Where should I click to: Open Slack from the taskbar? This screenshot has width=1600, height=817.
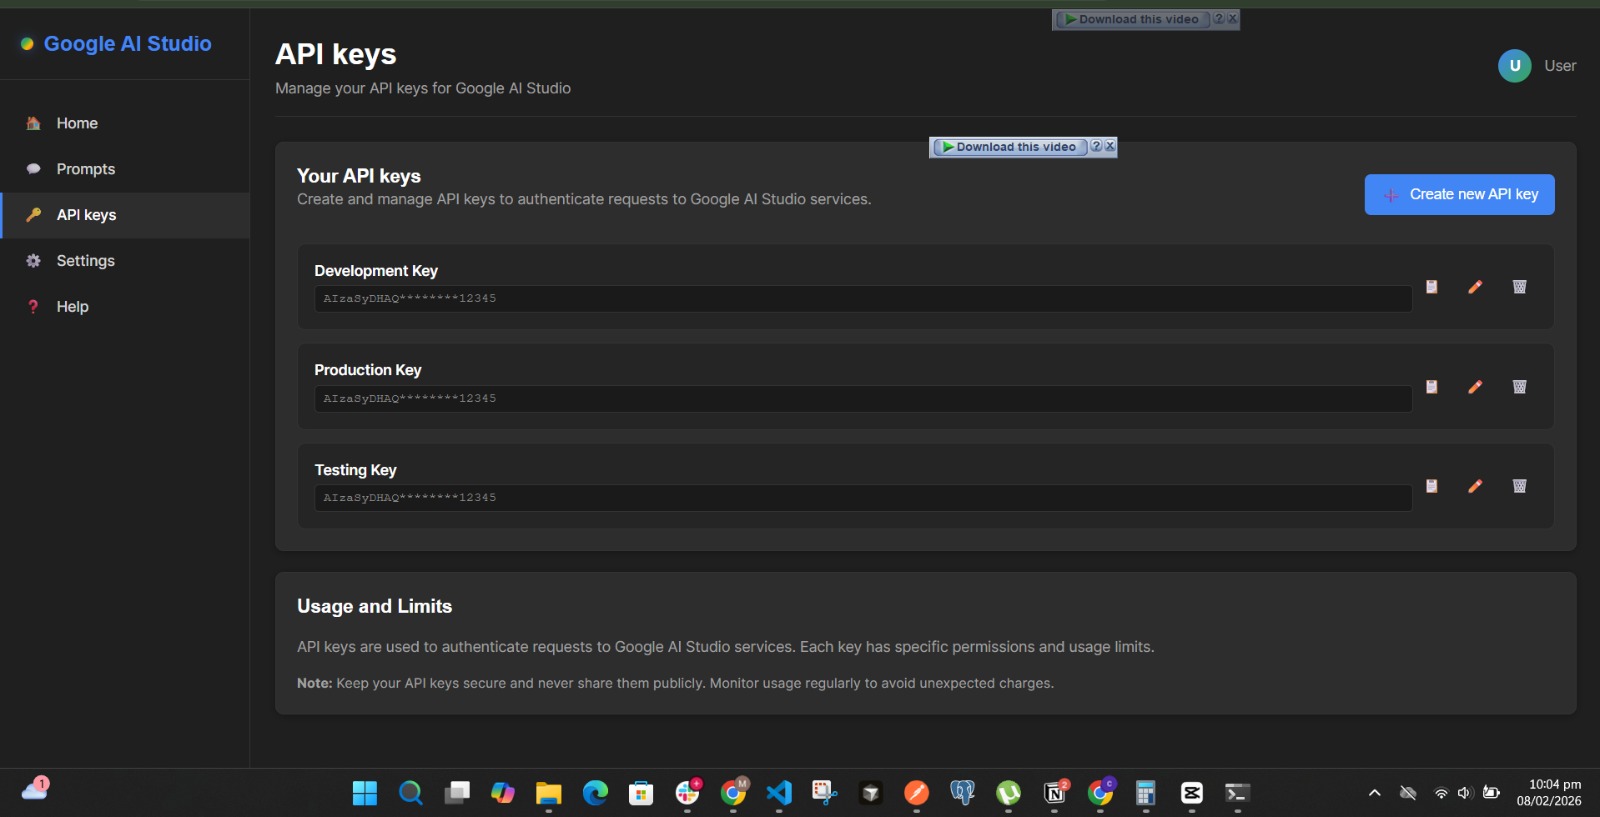(687, 793)
